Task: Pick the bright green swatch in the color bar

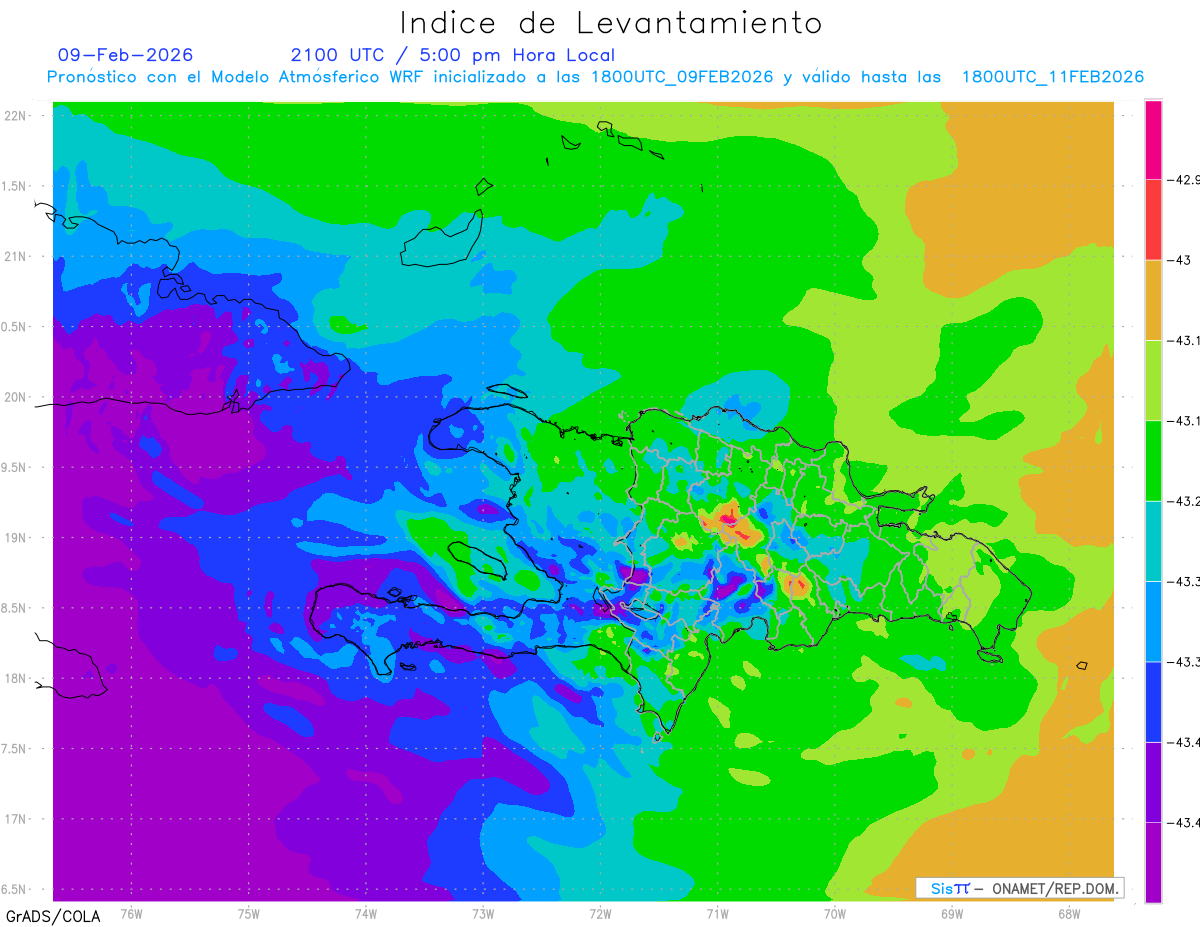Action: pos(1153,461)
